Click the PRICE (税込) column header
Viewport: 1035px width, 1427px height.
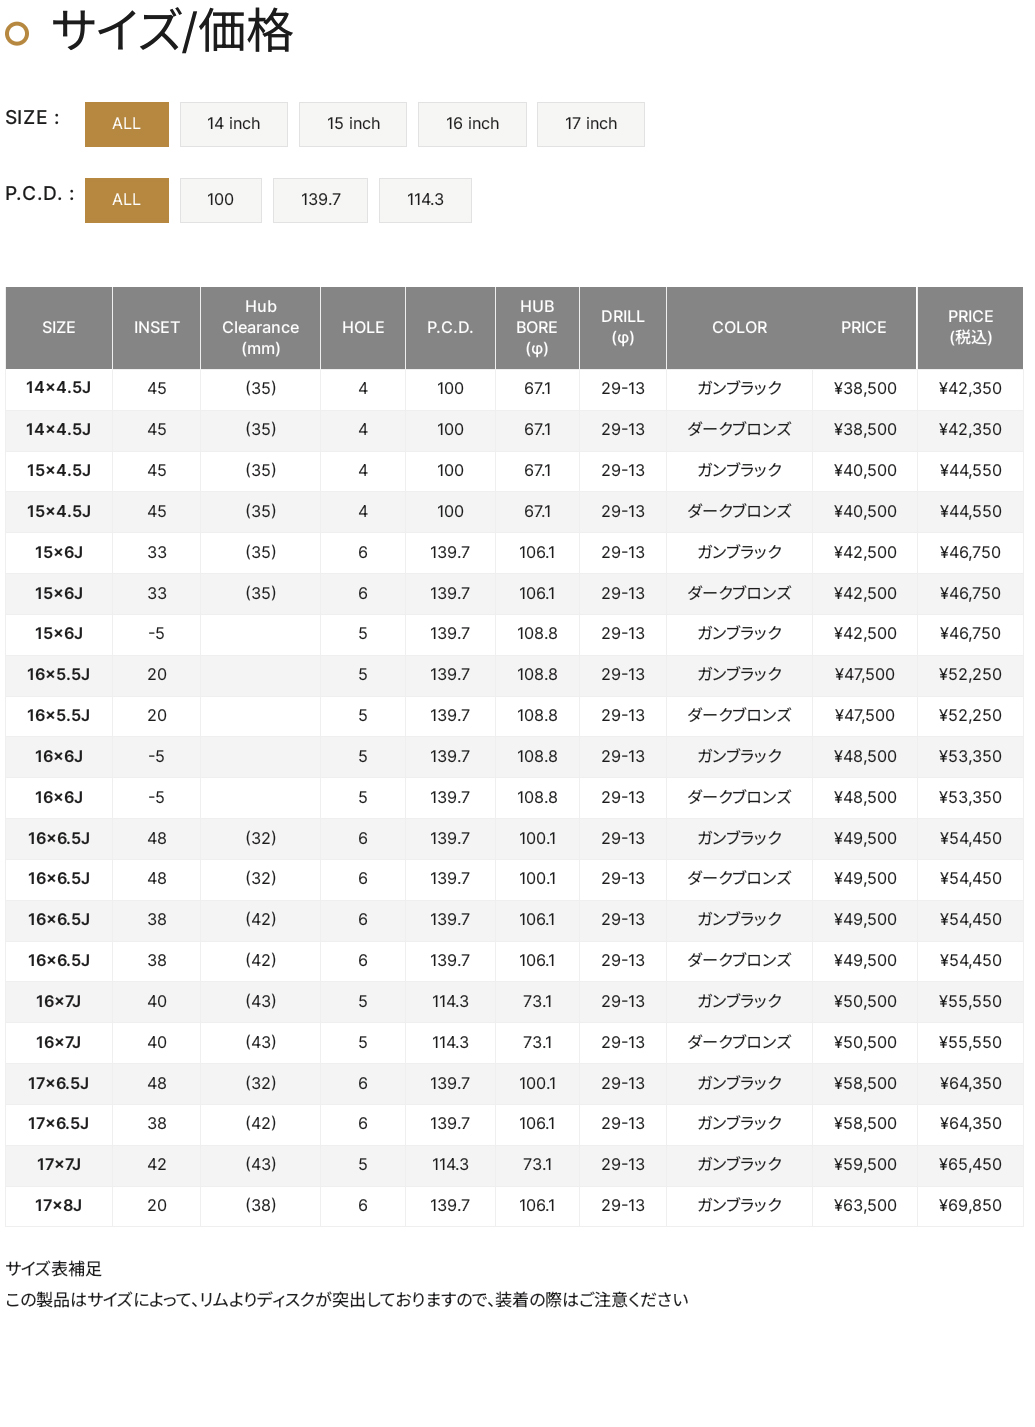click(x=970, y=328)
